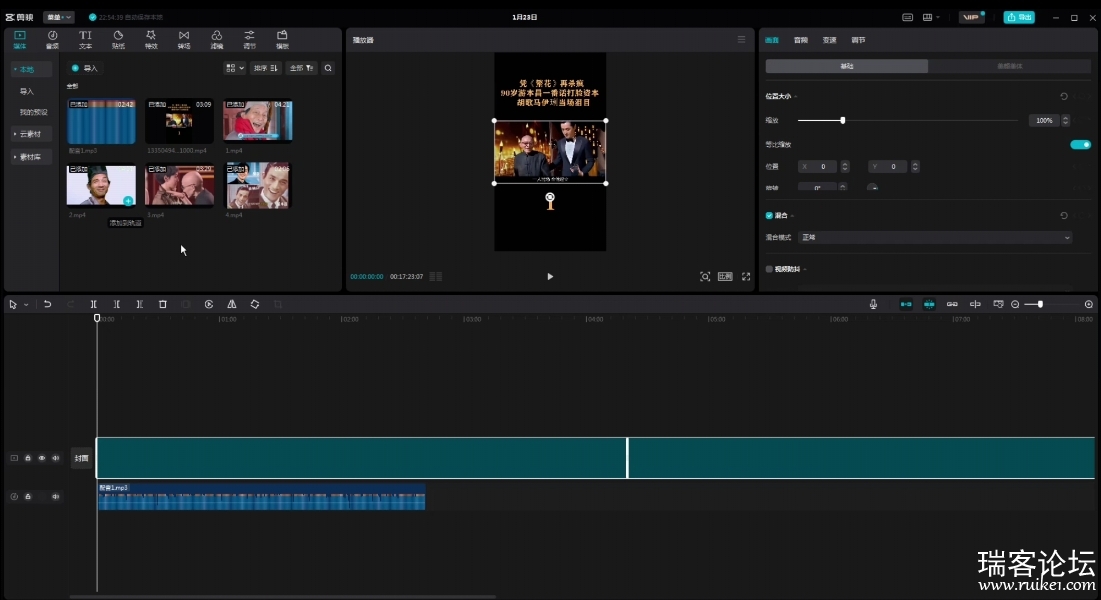Screen dimensions: 1101x600
Task: Open the 特效 (effects) panel
Action: [151, 39]
